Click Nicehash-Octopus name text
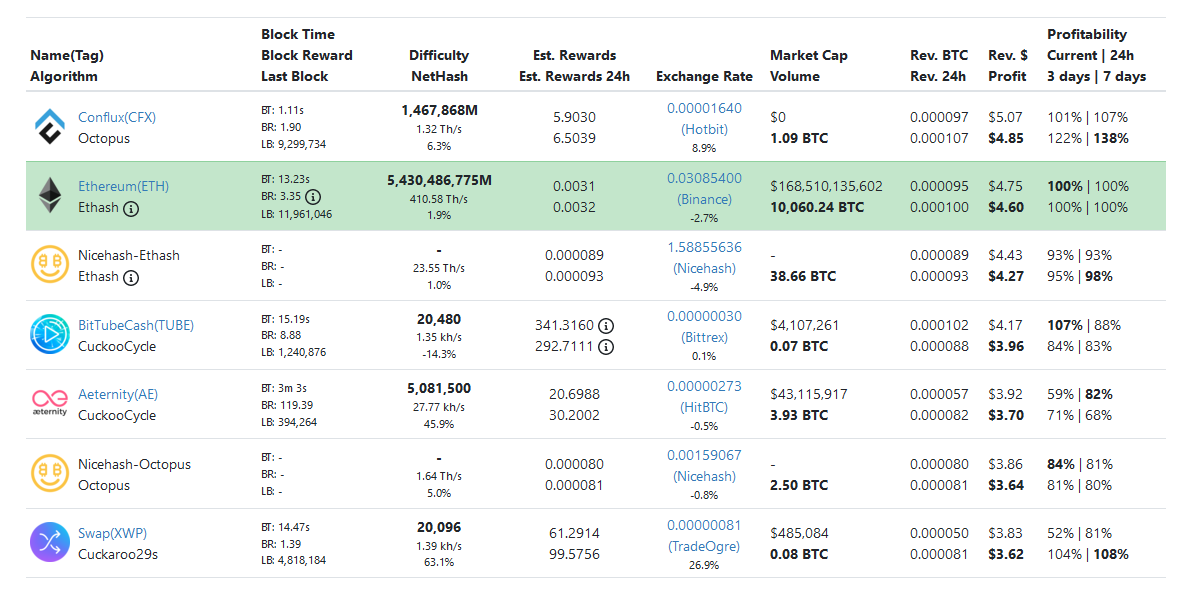Viewport: 1180px width, 598px height. 135,464
